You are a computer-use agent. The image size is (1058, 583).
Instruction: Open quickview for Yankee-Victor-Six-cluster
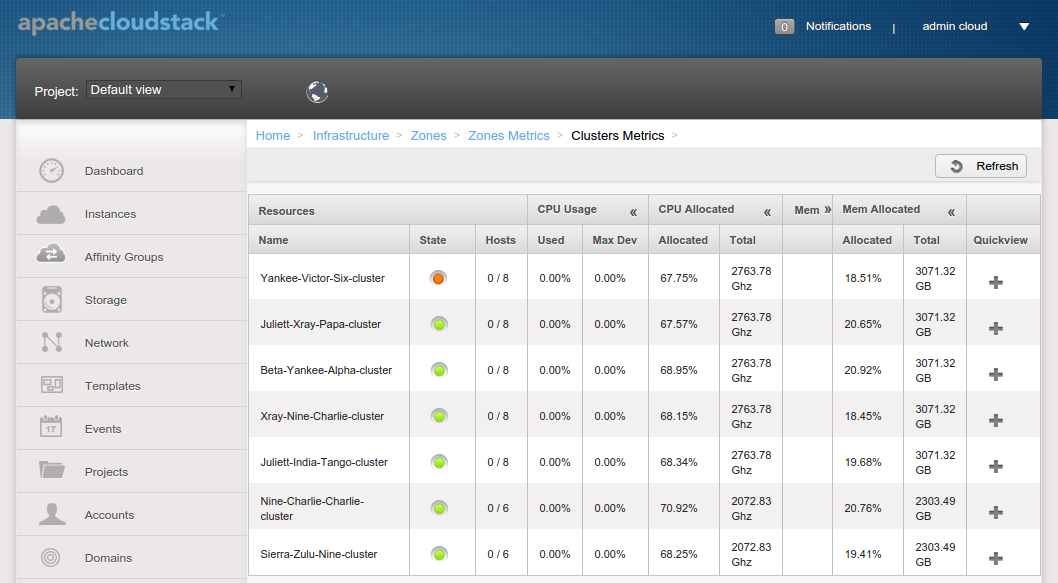(x=996, y=283)
